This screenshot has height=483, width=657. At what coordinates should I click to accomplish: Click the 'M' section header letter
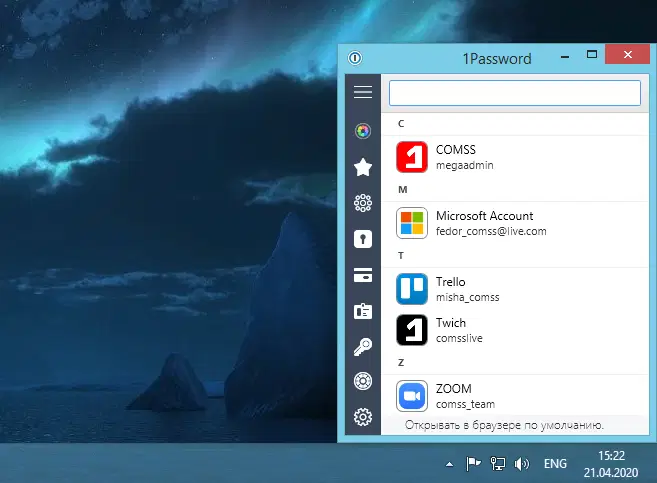(403, 190)
